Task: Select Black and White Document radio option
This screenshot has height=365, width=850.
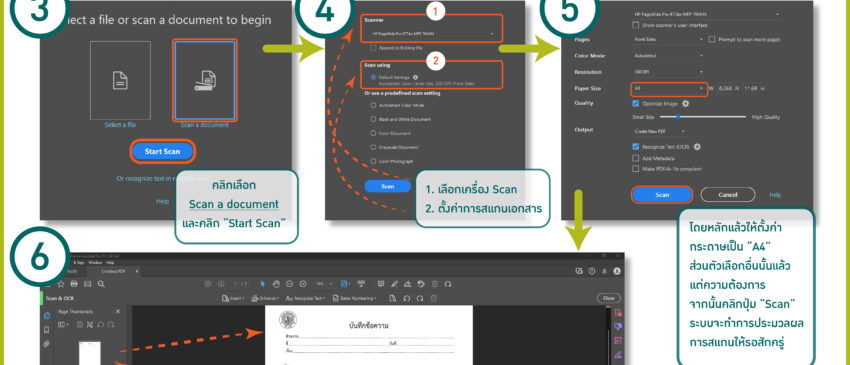Action: coord(373,119)
